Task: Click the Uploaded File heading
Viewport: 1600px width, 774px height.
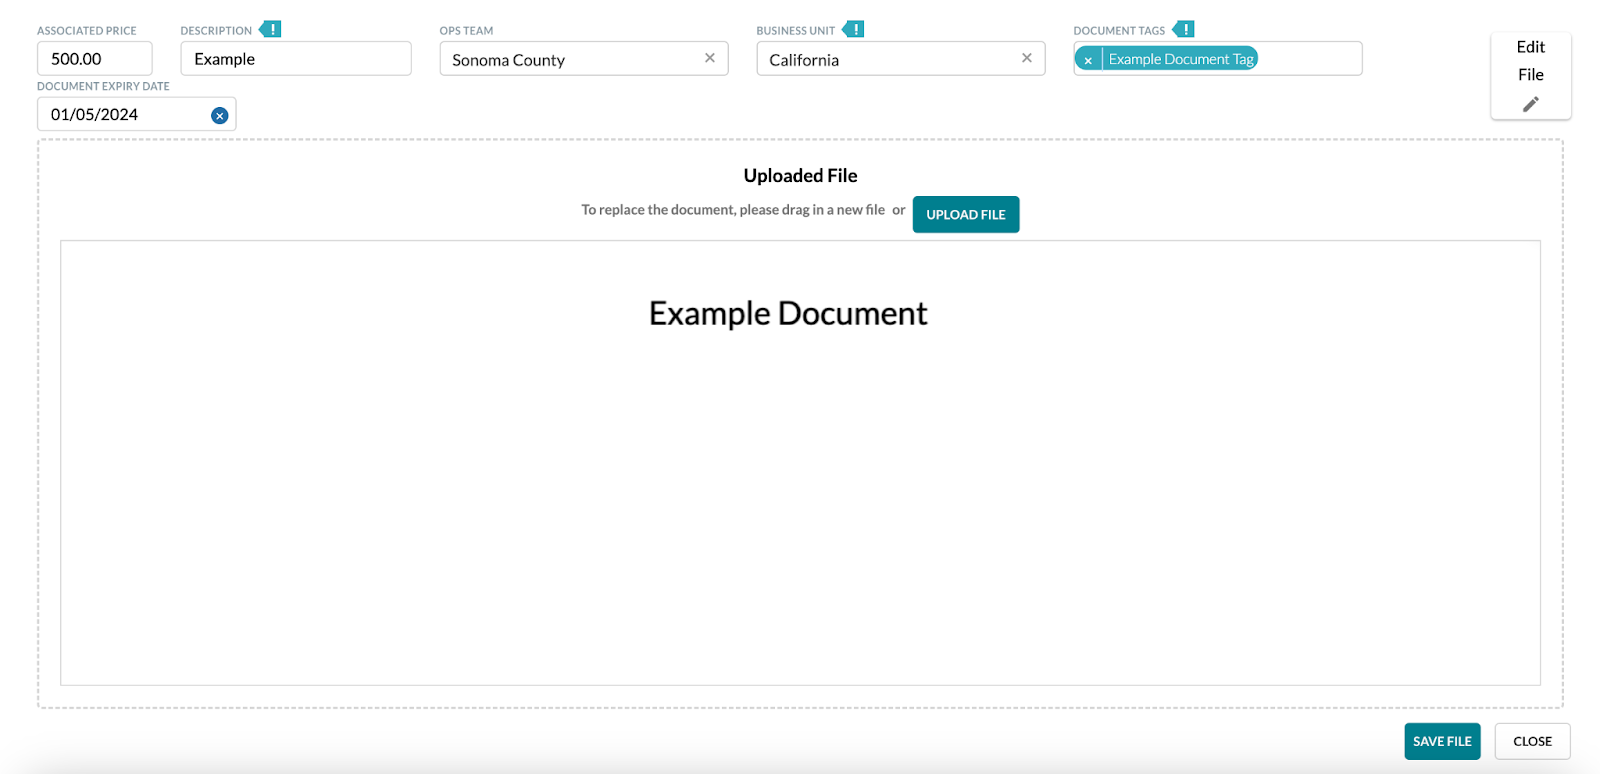Action: (801, 176)
